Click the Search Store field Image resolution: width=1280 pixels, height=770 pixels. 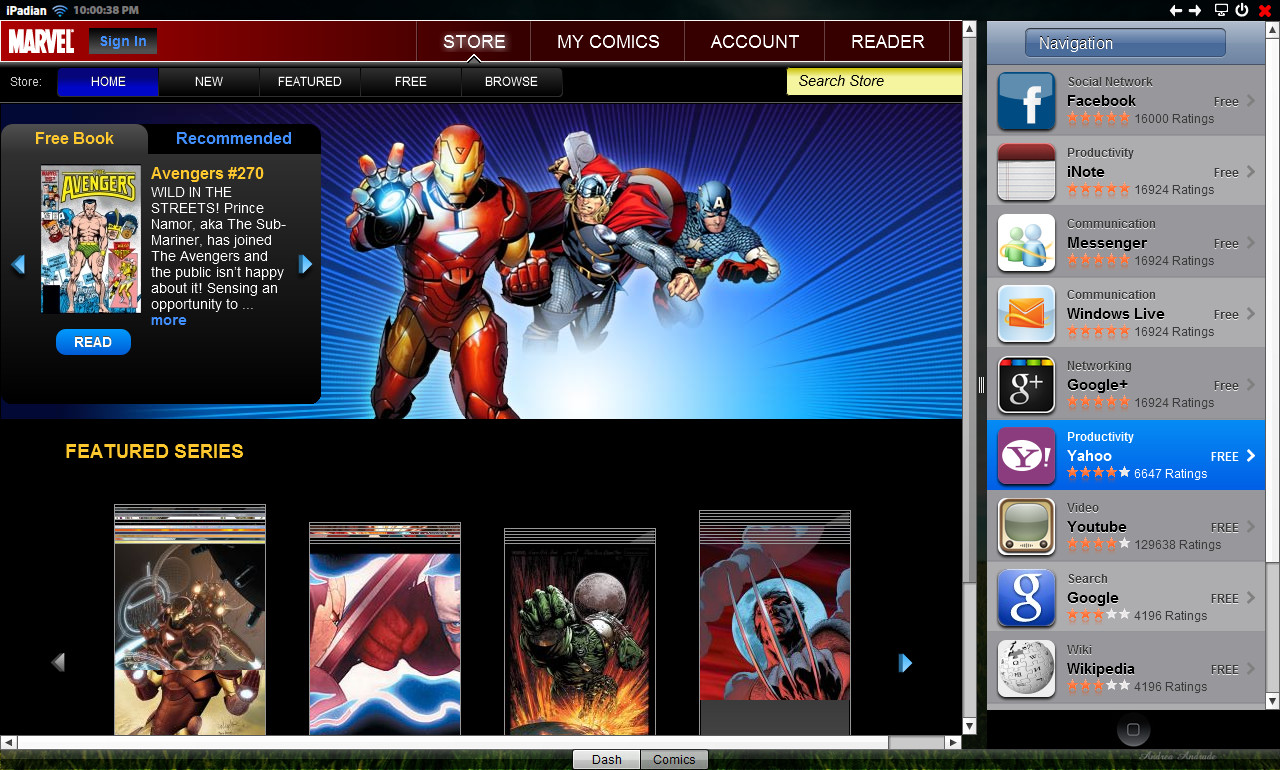pyautogui.click(x=875, y=82)
